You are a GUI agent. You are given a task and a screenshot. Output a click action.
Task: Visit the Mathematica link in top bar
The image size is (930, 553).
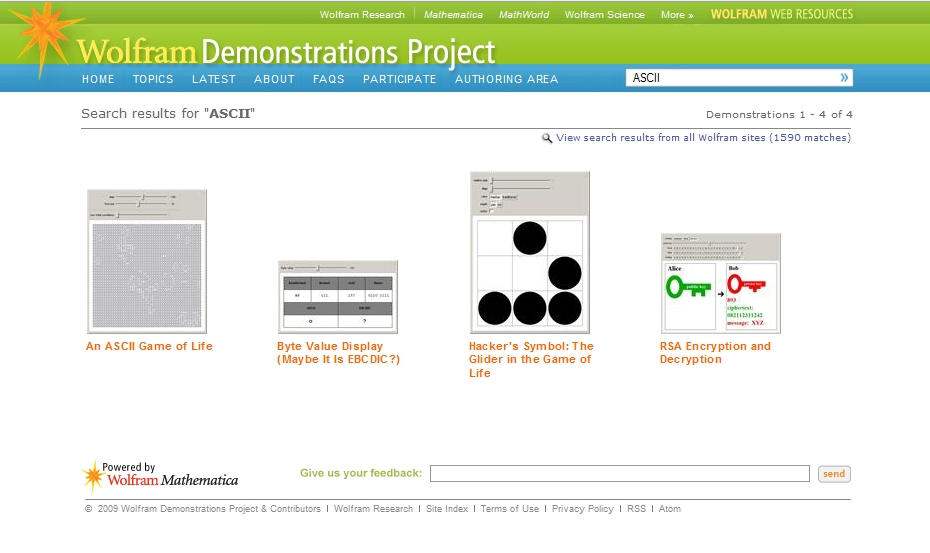tap(453, 15)
